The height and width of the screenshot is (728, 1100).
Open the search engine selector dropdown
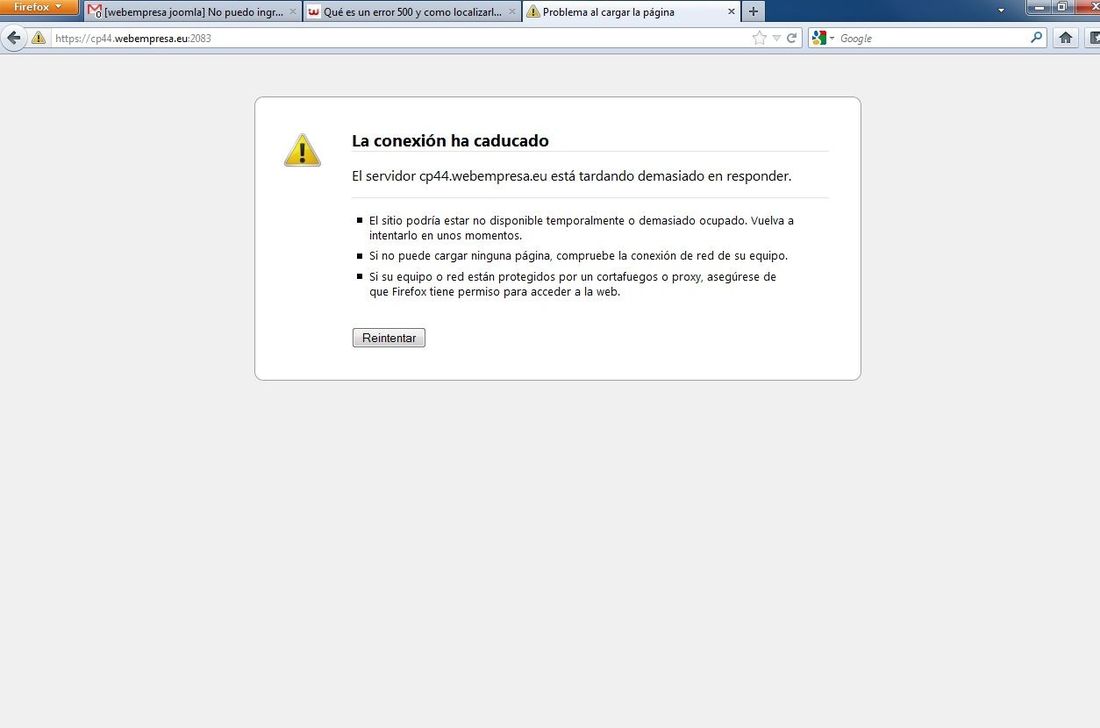822,38
